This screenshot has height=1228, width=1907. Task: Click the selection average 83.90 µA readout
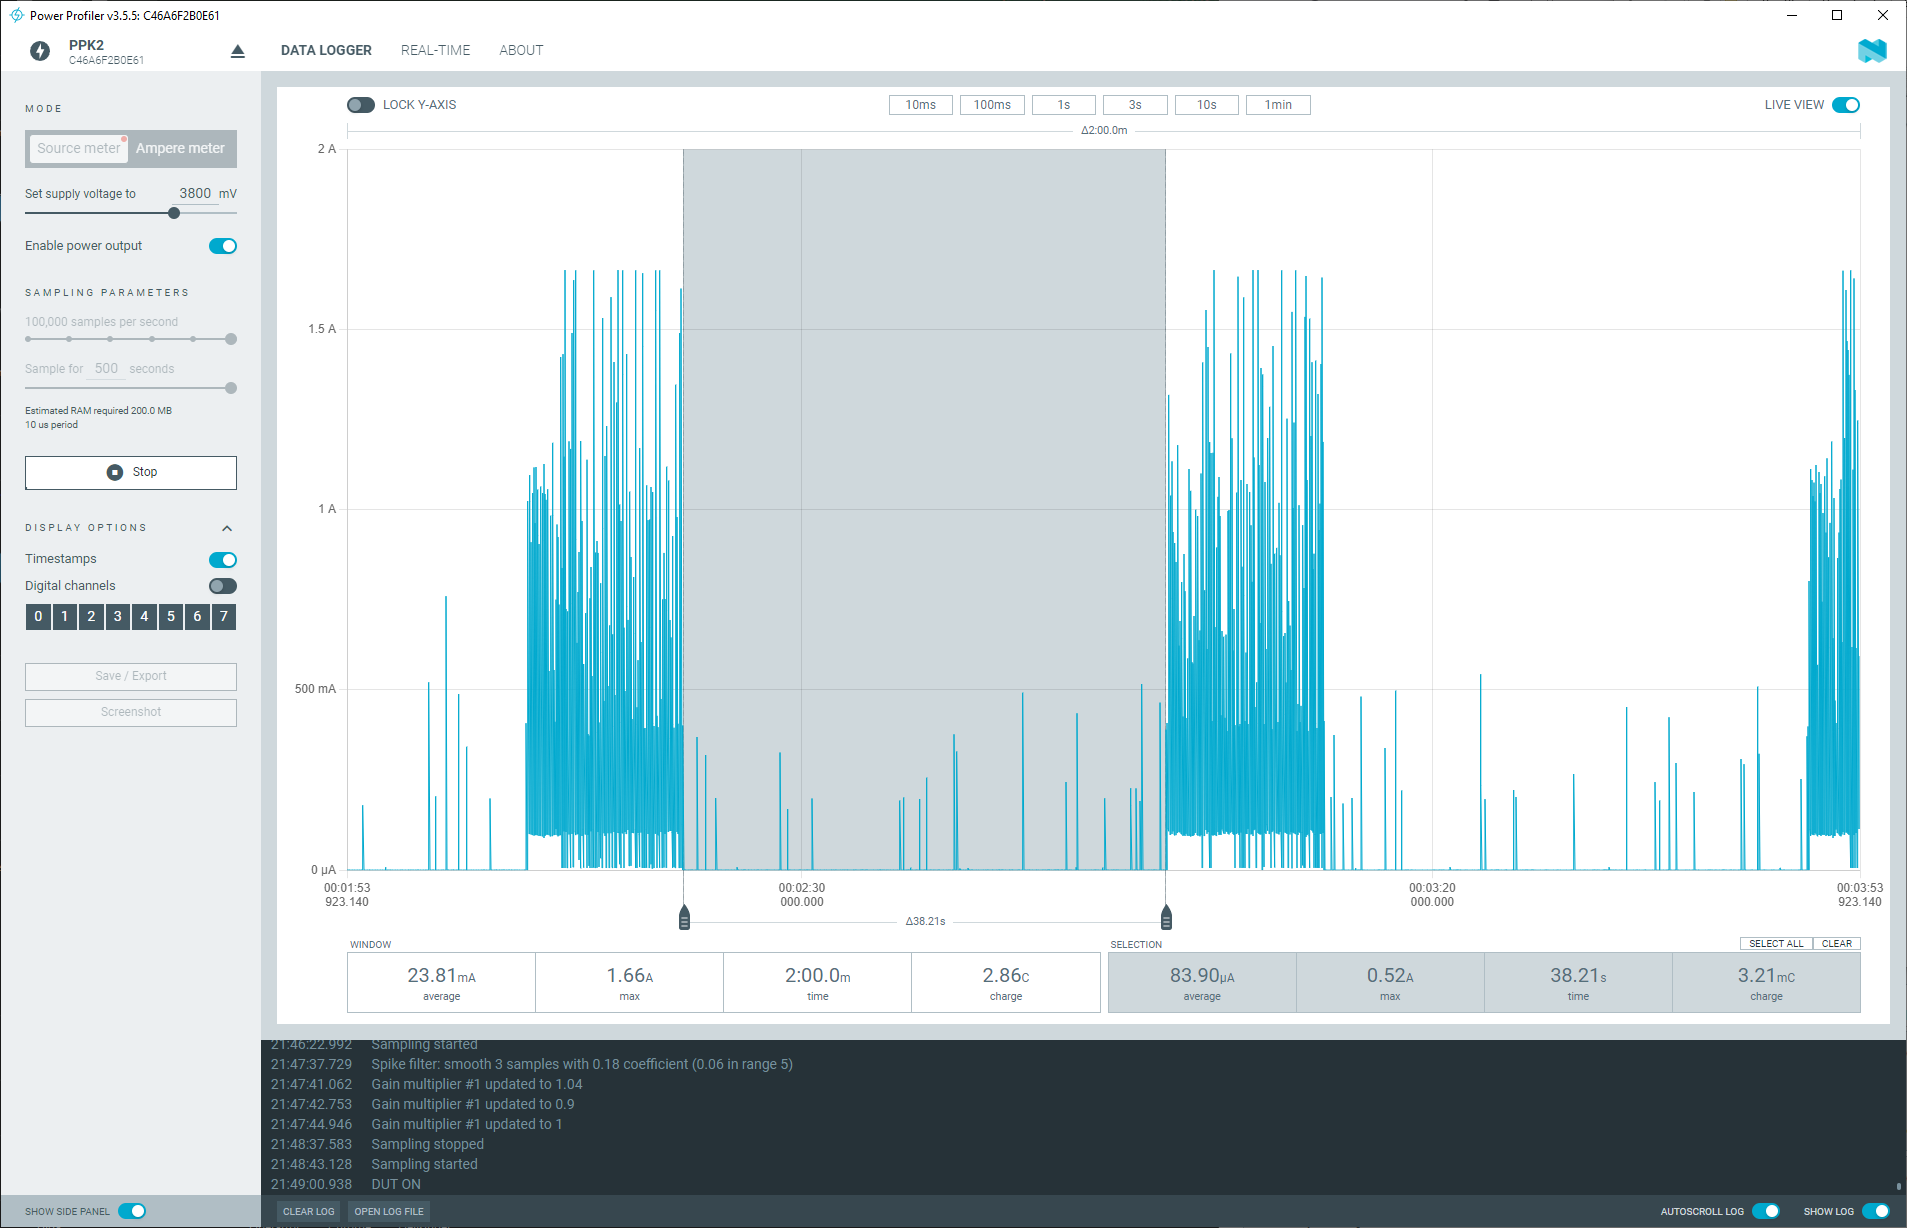point(1202,982)
